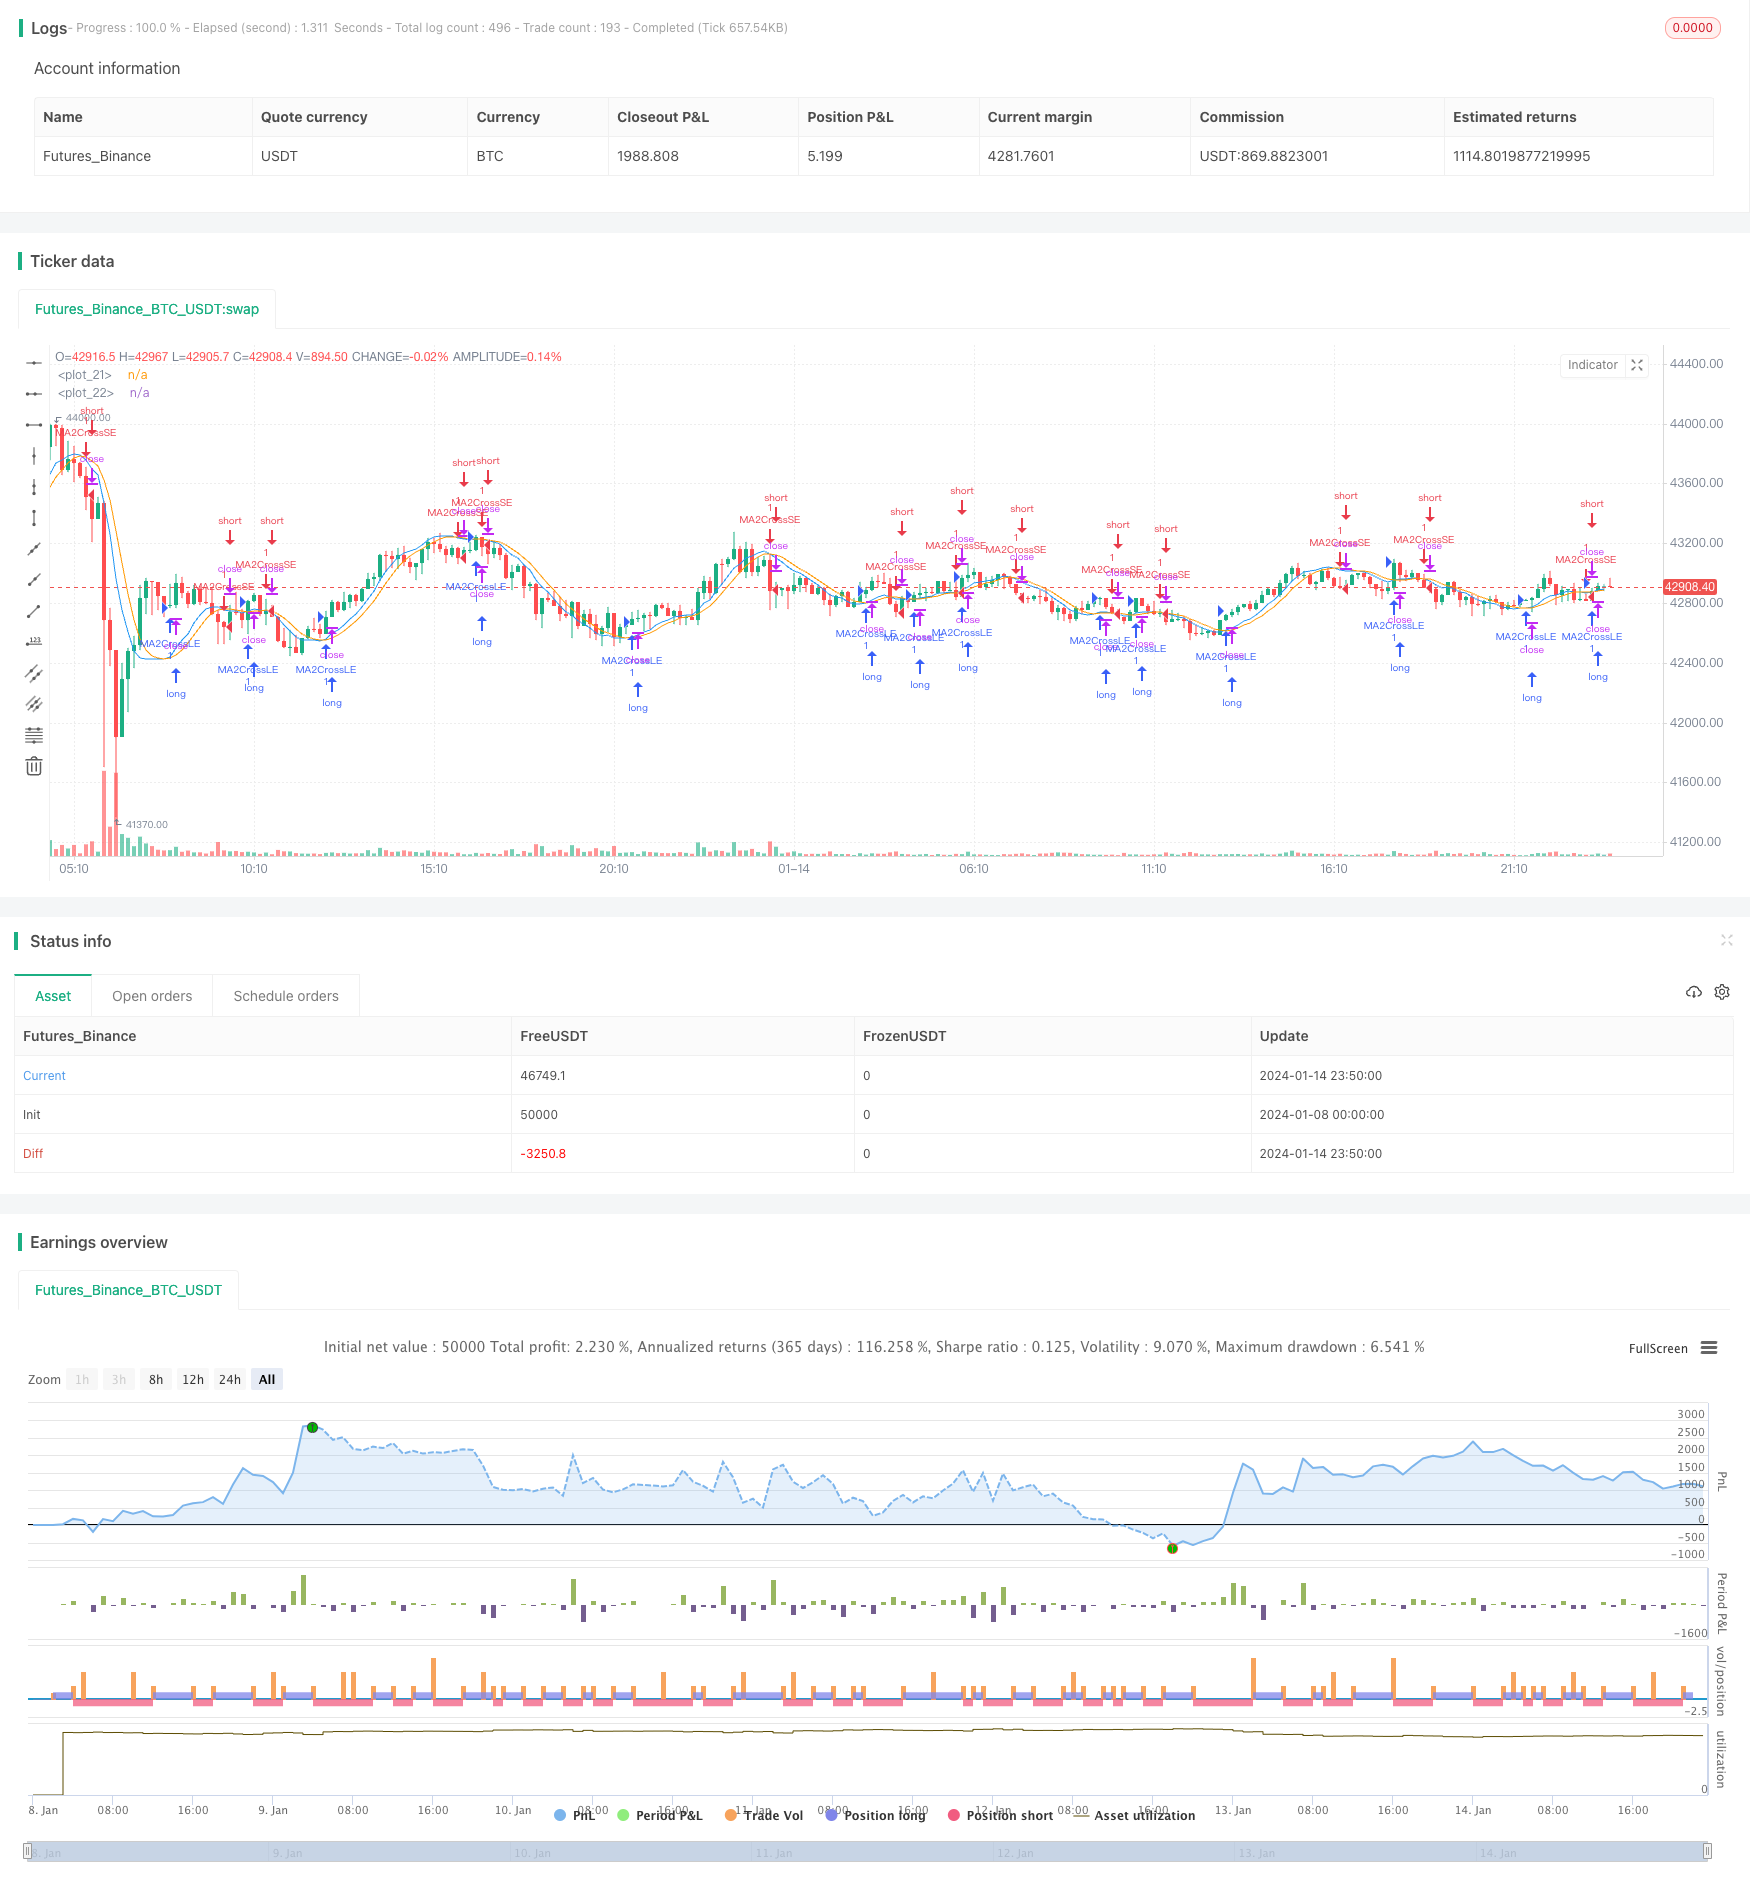Toggle Position short series in legend
Screen dimensions: 1750x1890
(x=1000, y=1815)
